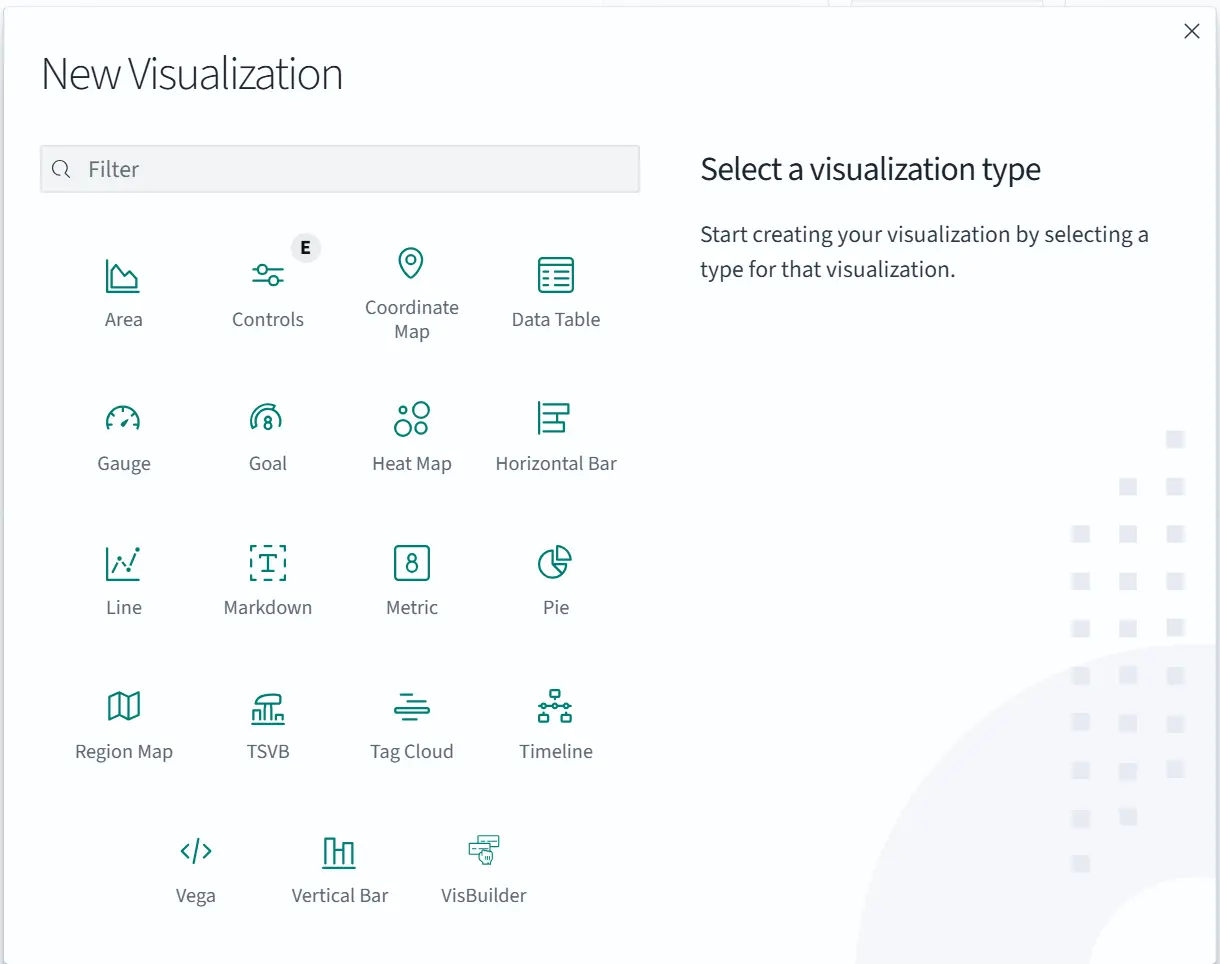1220x964 pixels.
Task: Select the Heat Map visualization
Action: tap(411, 434)
